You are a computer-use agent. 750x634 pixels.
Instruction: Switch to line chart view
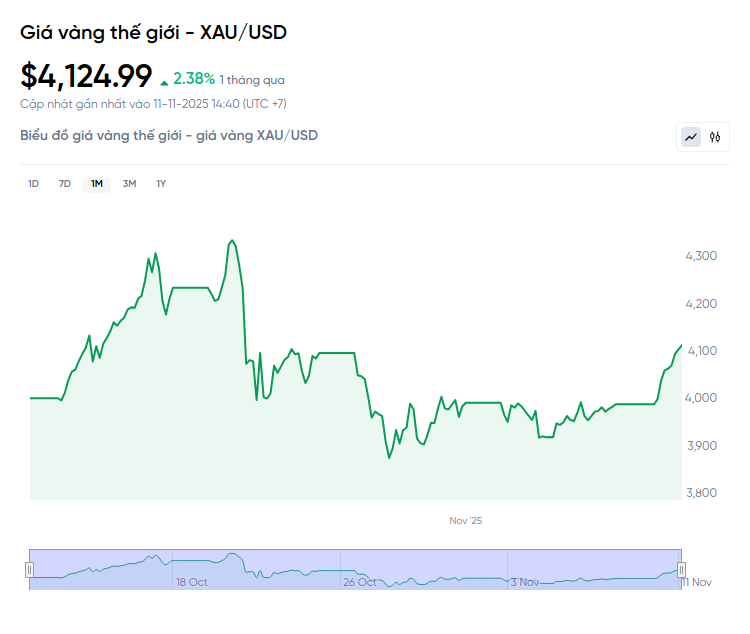(691, 137)
